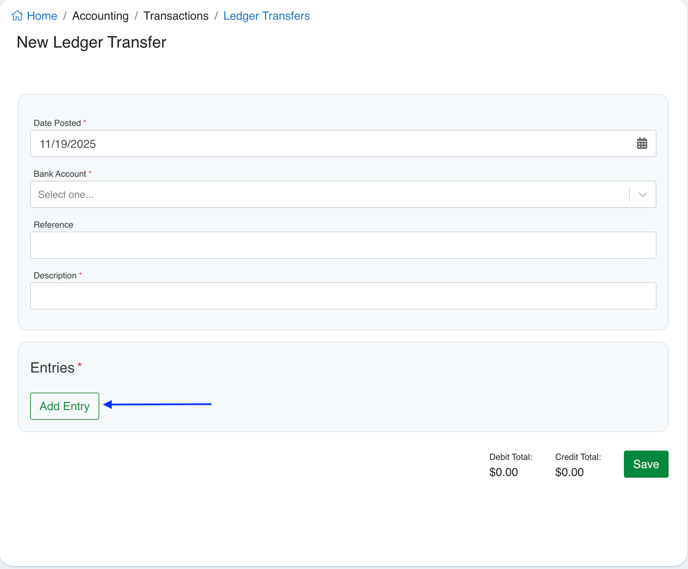Viewport: 688px width, 569px height.
Task: Click the Entries section heading
Action: 53,368
